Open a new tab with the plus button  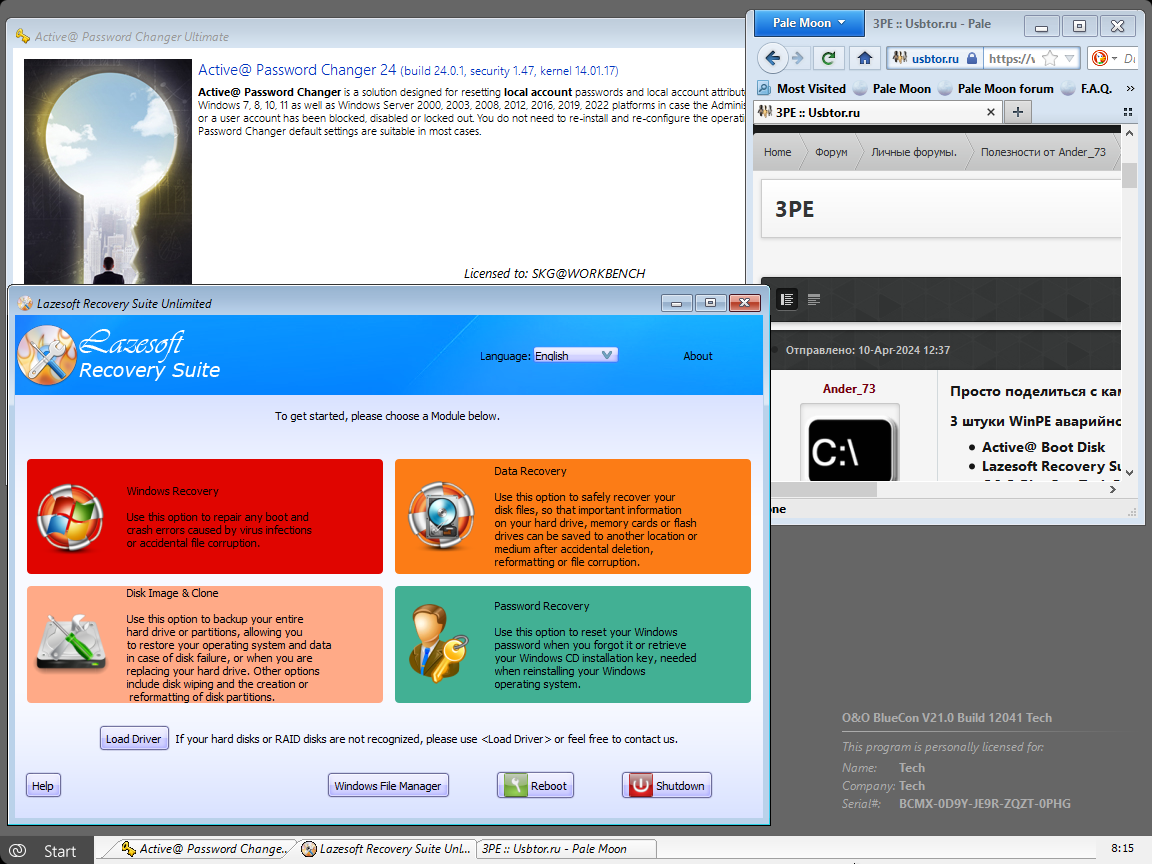[x=1018, y=112]
